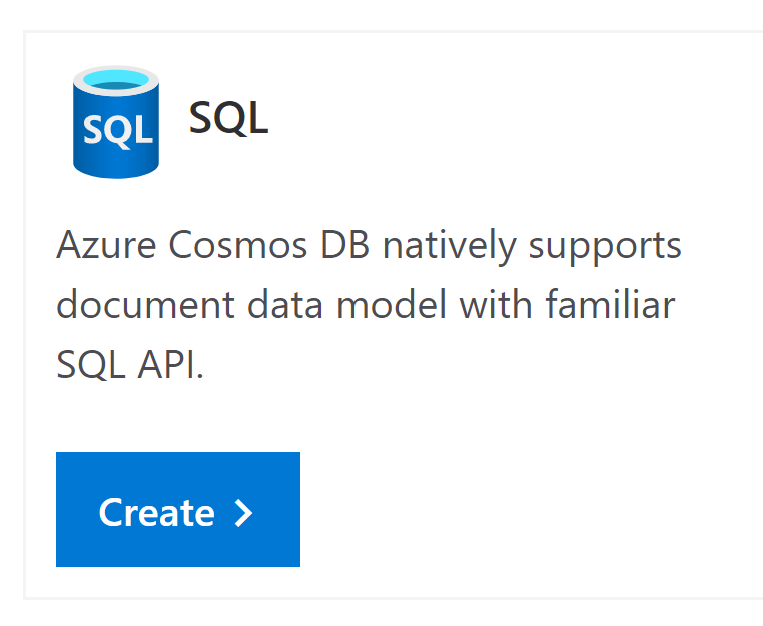Image resolution: width=763 pixels, height=626 pixels.
Task: Click the SQL API card description text
Action: point(368,305)
